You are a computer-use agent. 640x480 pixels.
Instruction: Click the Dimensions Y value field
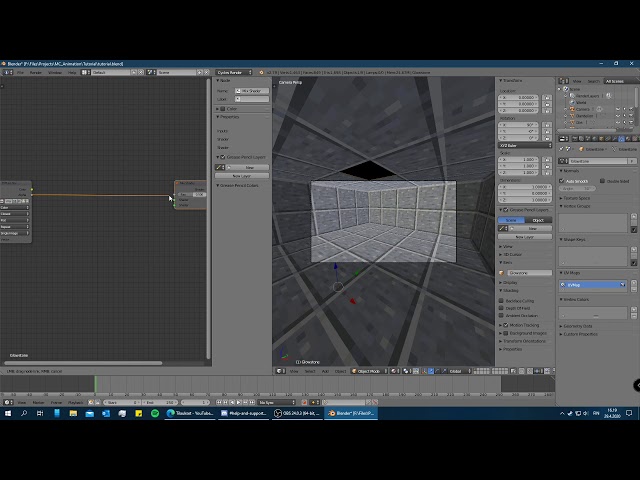tap(525, 193)
